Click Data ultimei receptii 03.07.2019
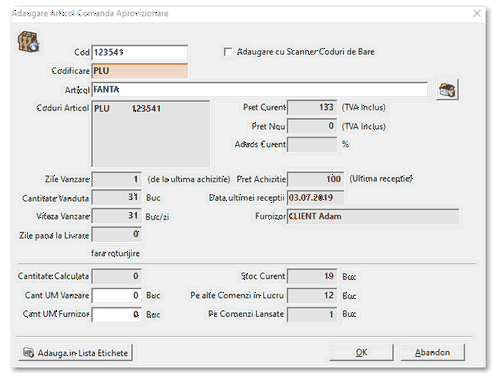 (x=315, y=198)
